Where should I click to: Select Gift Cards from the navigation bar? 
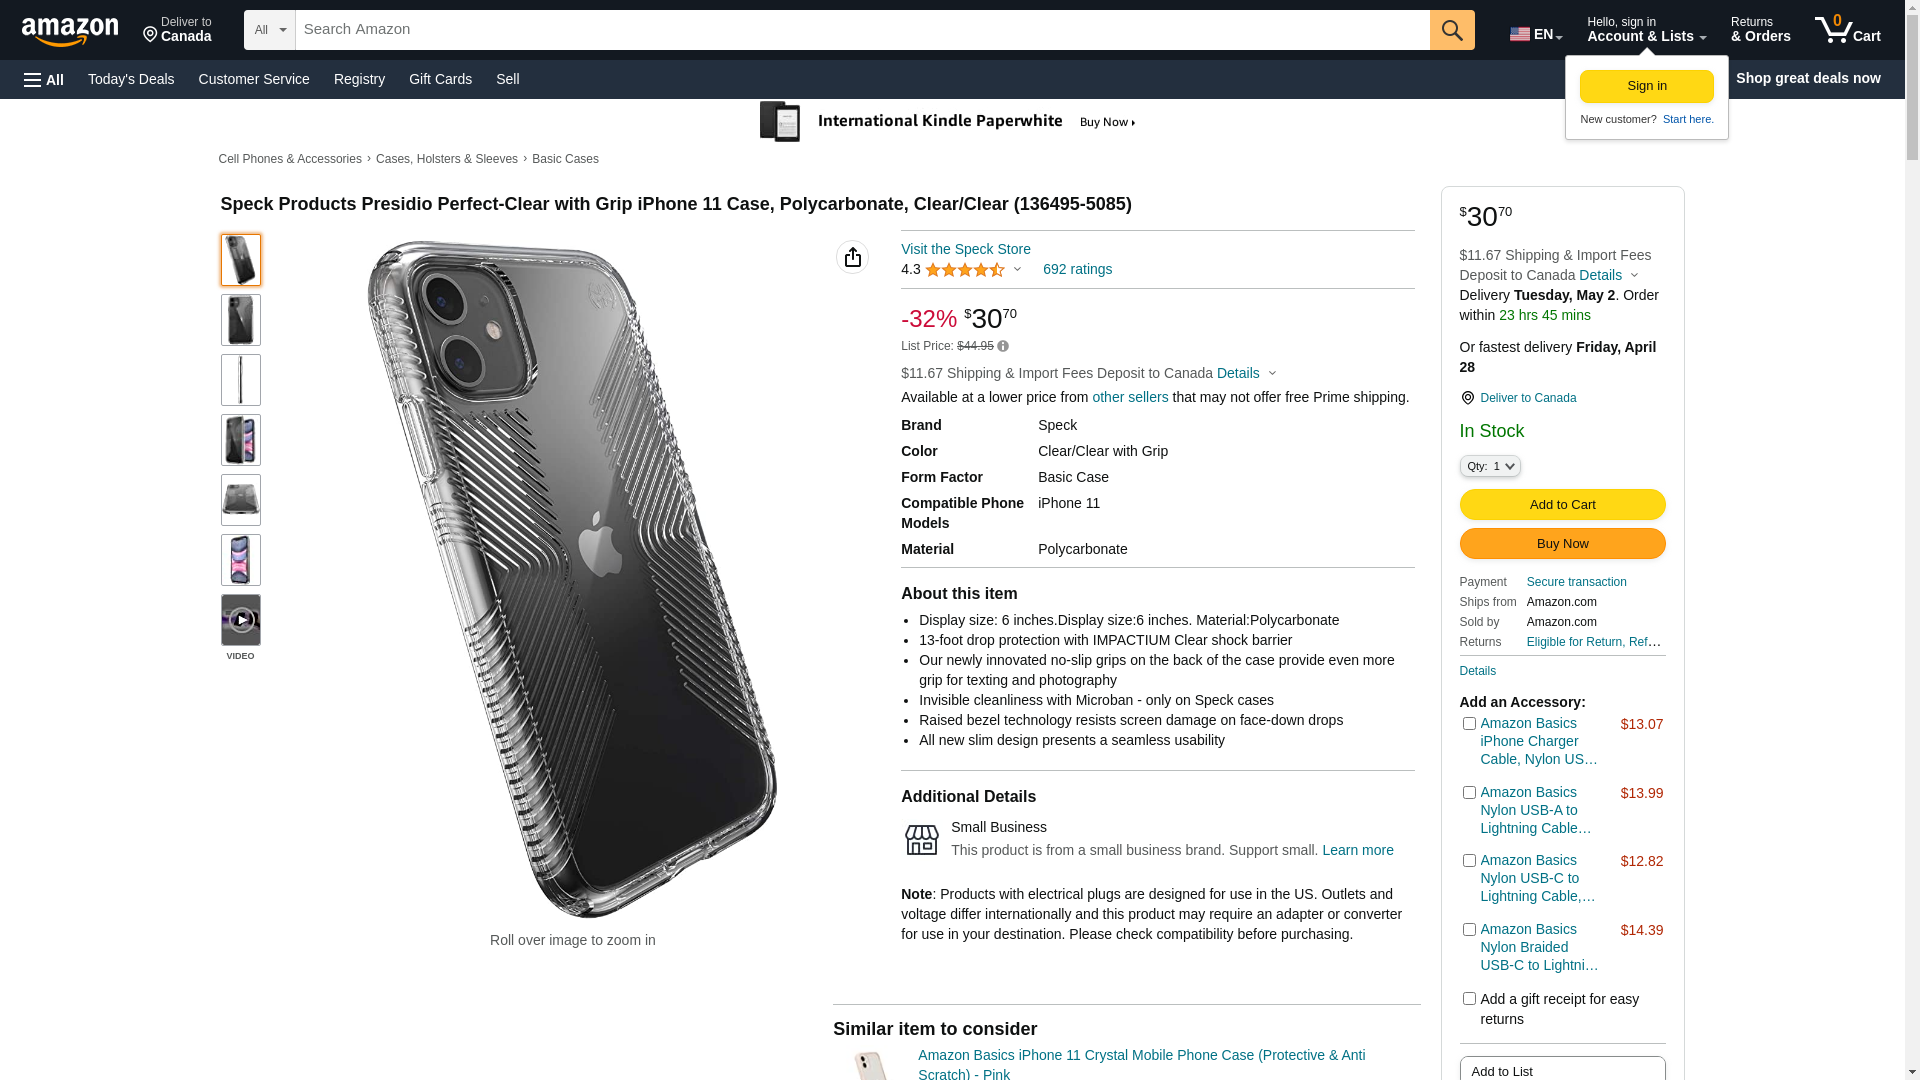pos(440,79)
